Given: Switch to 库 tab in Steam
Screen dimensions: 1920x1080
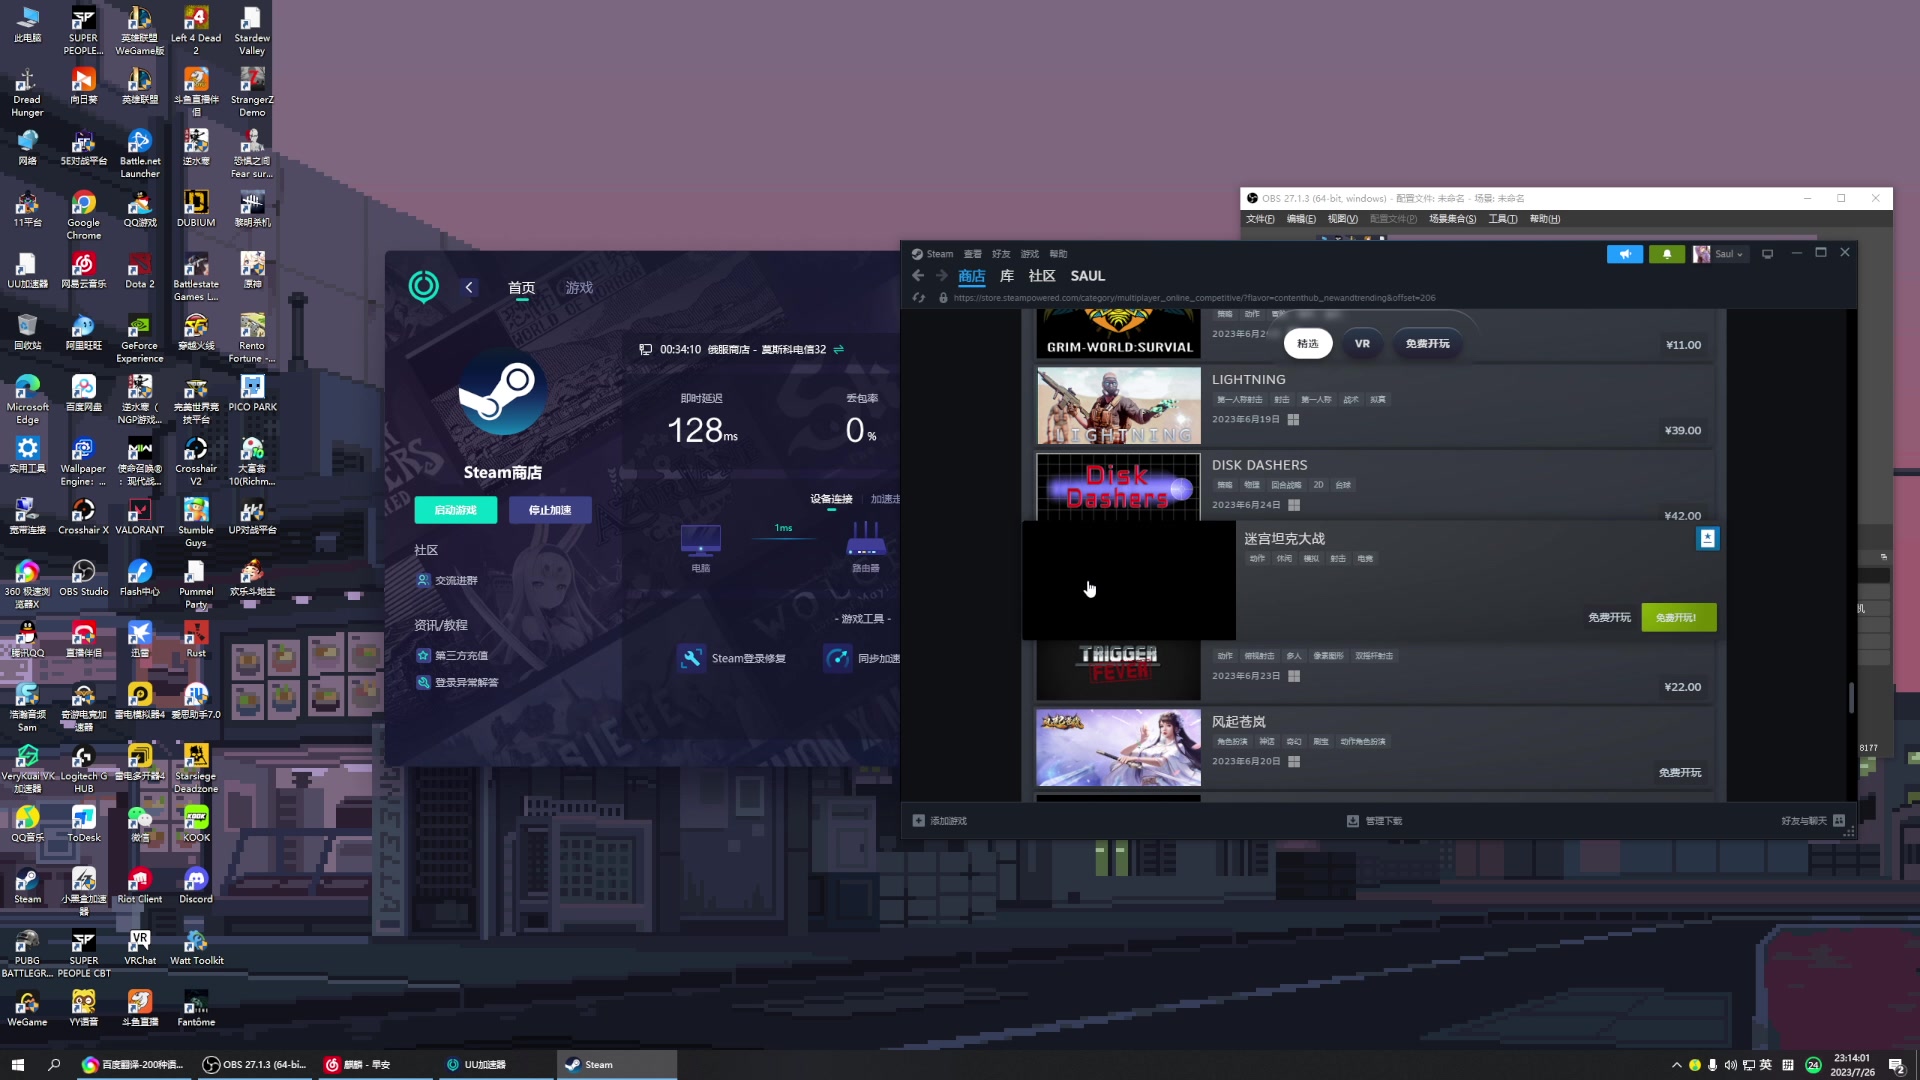Looking at the screenshot, I should pos(1007,276).
